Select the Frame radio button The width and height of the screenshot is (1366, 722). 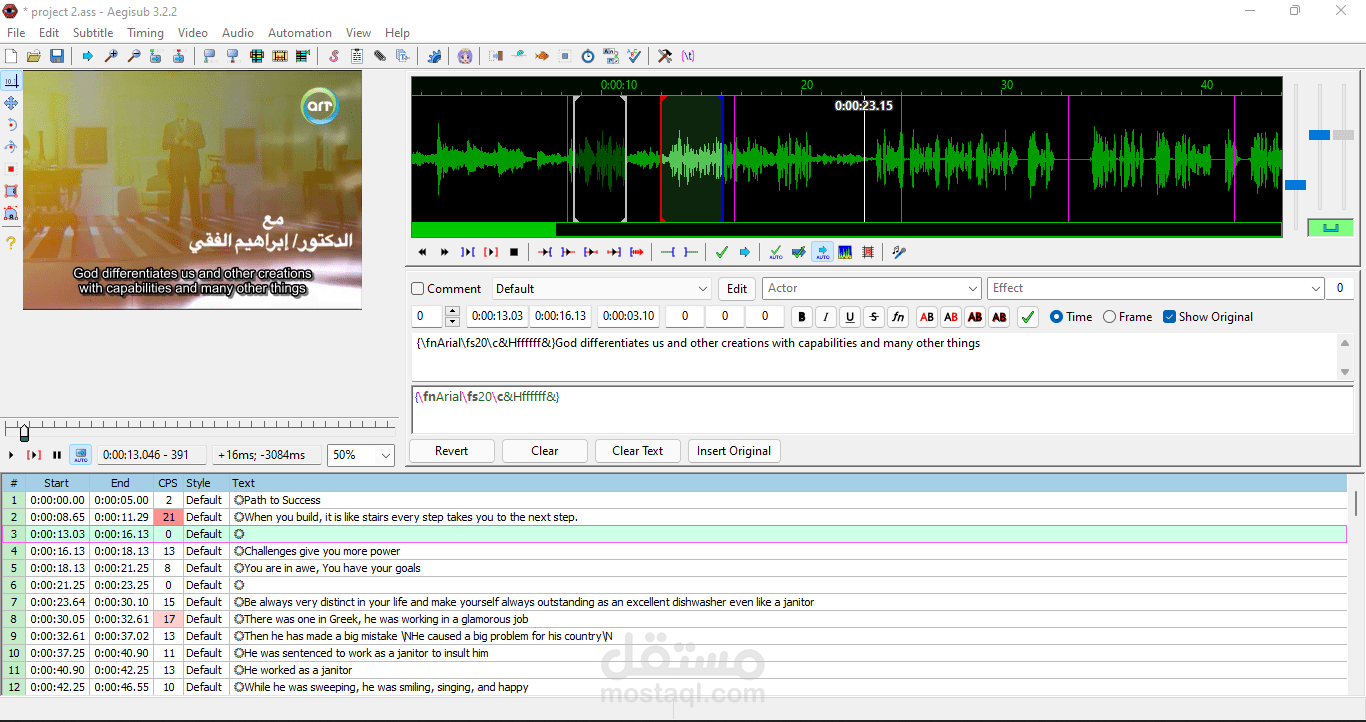tap(1128, 317)
